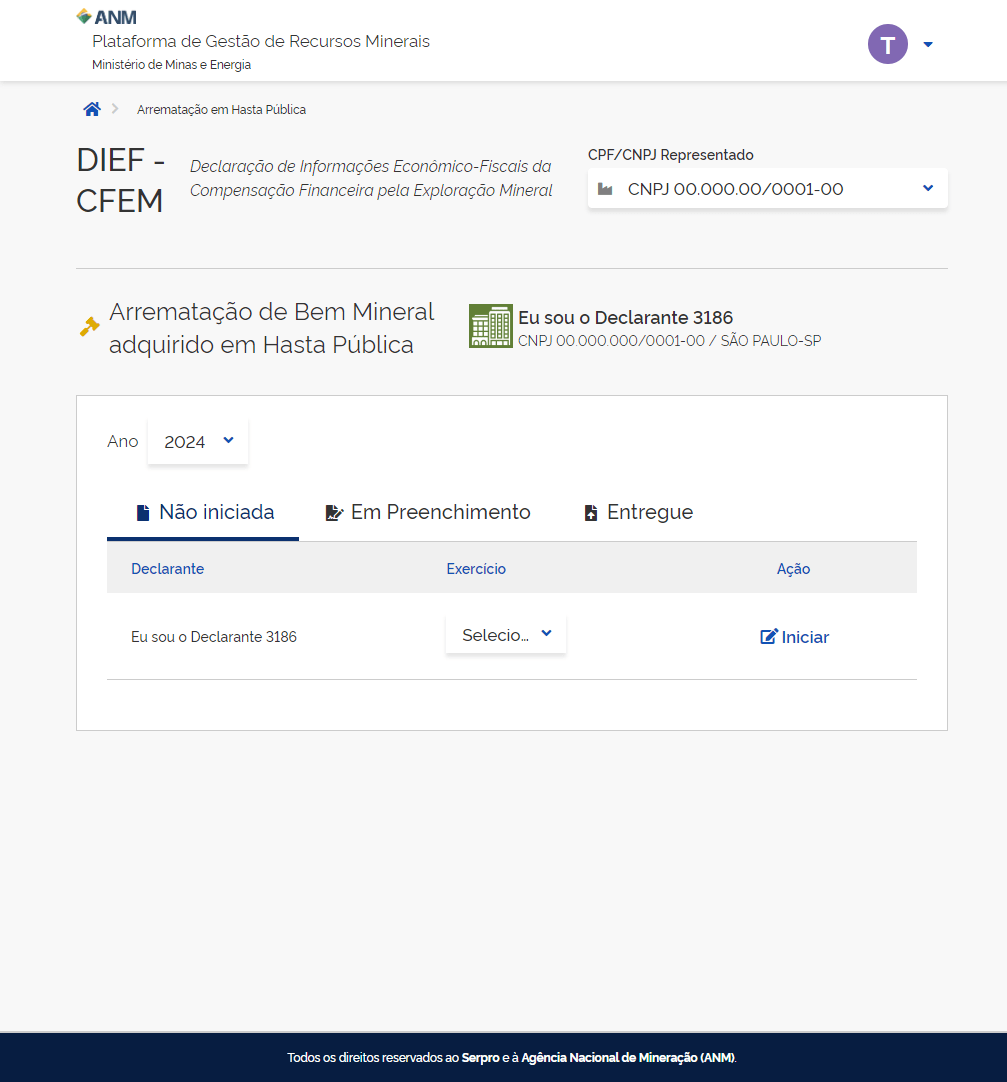This screenshot has width=1007, height=1082.
Task: Click Agência Nacional de Mineração footer link
Action: click(x=627, y=1057)
